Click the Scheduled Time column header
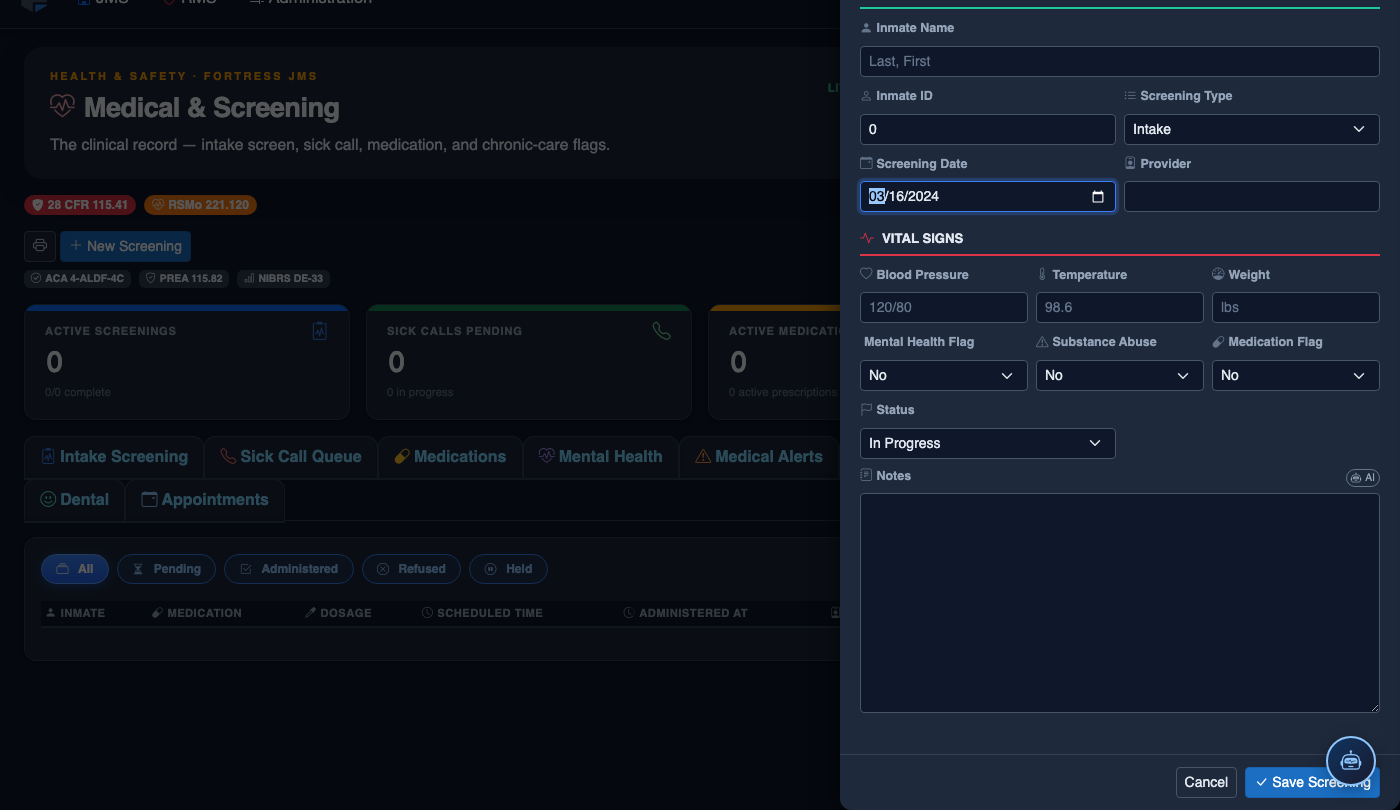This screenshot has width=1400, height=810. coord(482,613)
